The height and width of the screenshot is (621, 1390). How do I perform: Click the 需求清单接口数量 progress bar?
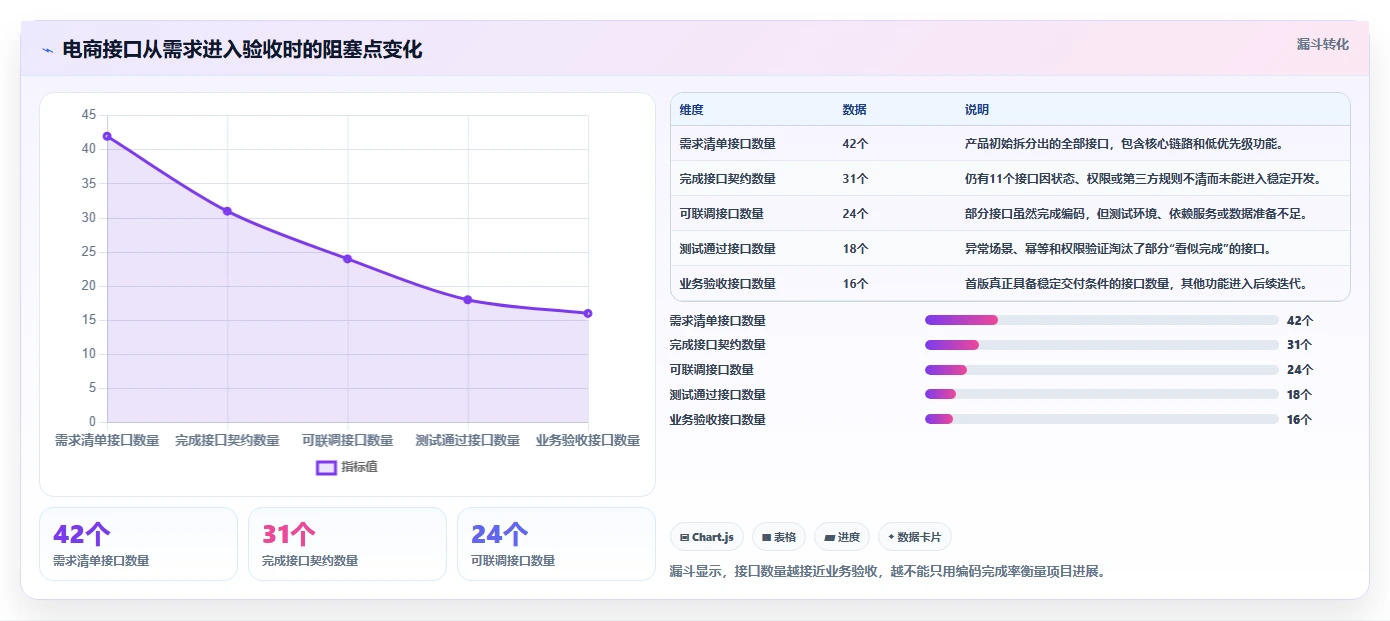click(x=1102, y=320)
